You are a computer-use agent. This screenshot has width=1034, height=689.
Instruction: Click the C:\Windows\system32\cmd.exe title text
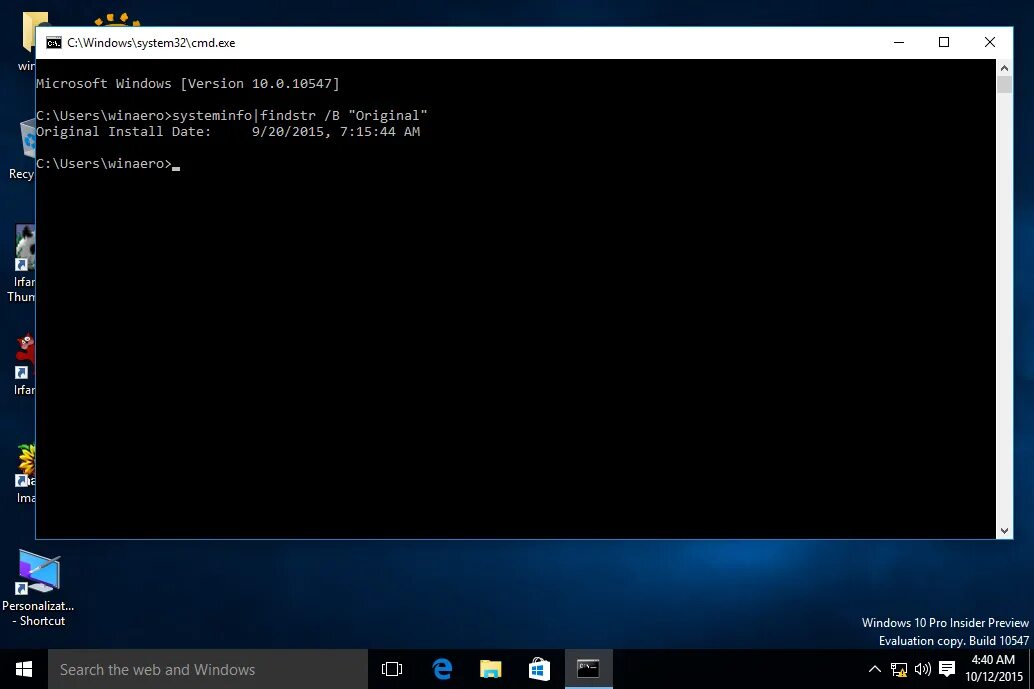pyautogui.click(x=151, y=43)
